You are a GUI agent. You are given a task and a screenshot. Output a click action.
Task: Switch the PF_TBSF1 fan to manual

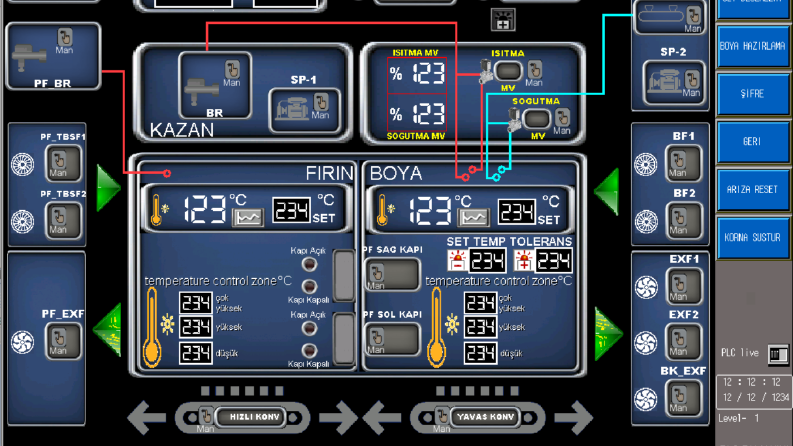click(x=63, y=164)
